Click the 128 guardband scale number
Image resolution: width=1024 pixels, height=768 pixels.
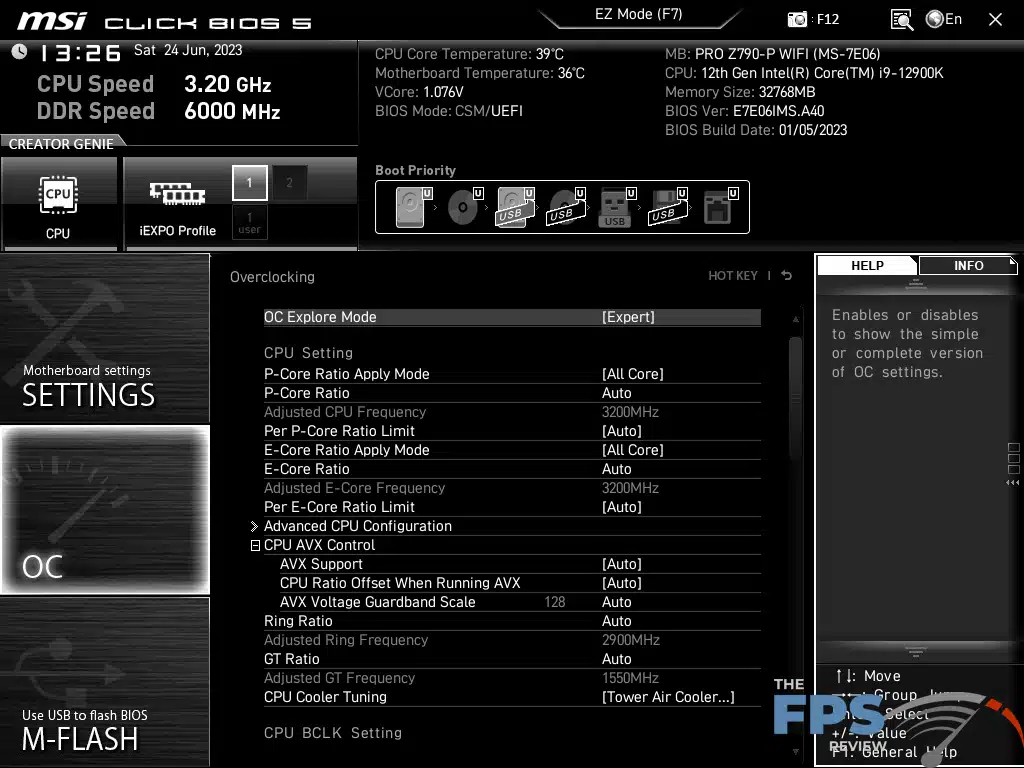[x=554, y=601]
